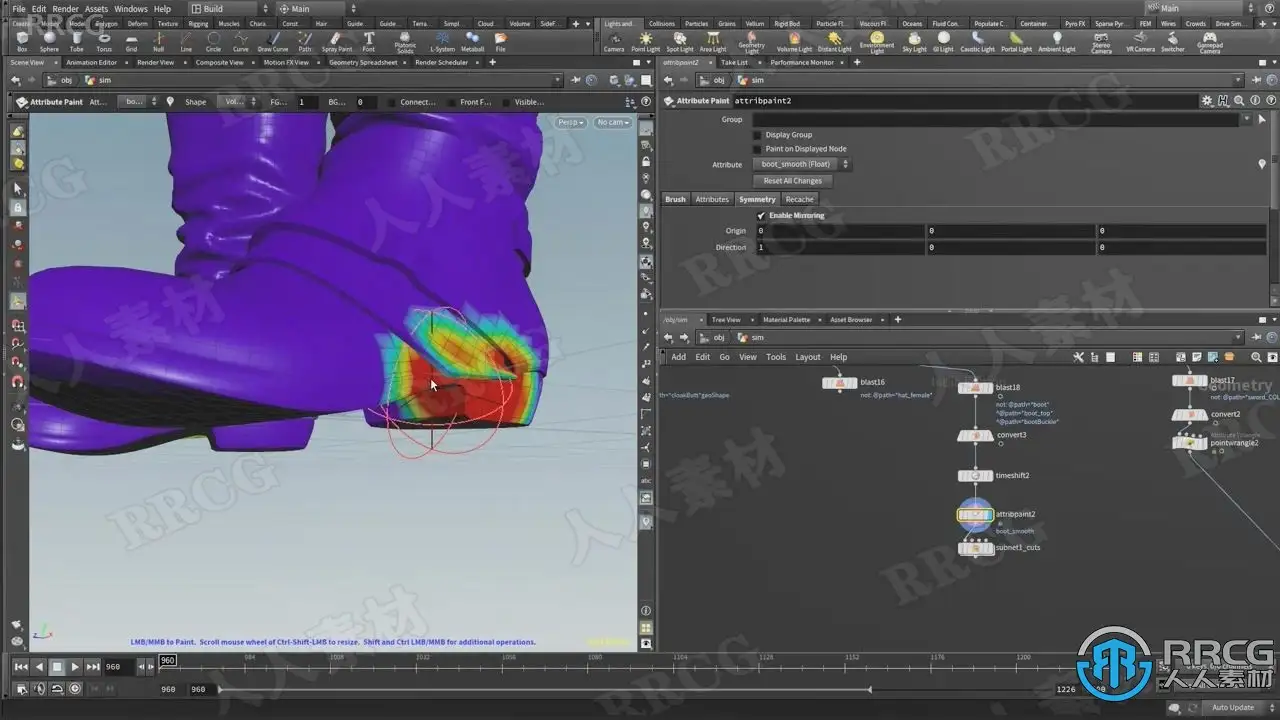Disable the Enable Mirroring checkbox
Image resolution: width=1280 pixels, height=720 pixels.
pyautogui.click(x=761, y=216)
